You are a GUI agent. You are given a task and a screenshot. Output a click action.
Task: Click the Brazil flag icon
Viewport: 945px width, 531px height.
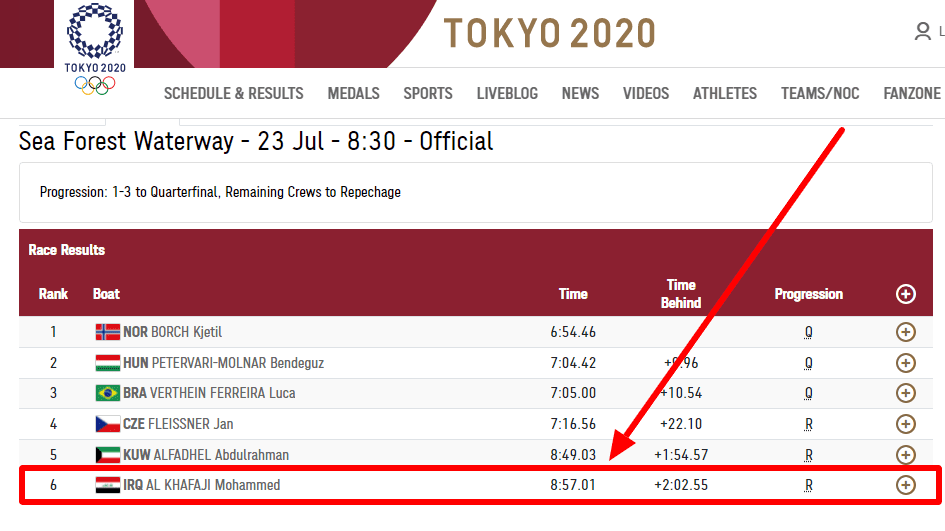(x=107, y=393)
